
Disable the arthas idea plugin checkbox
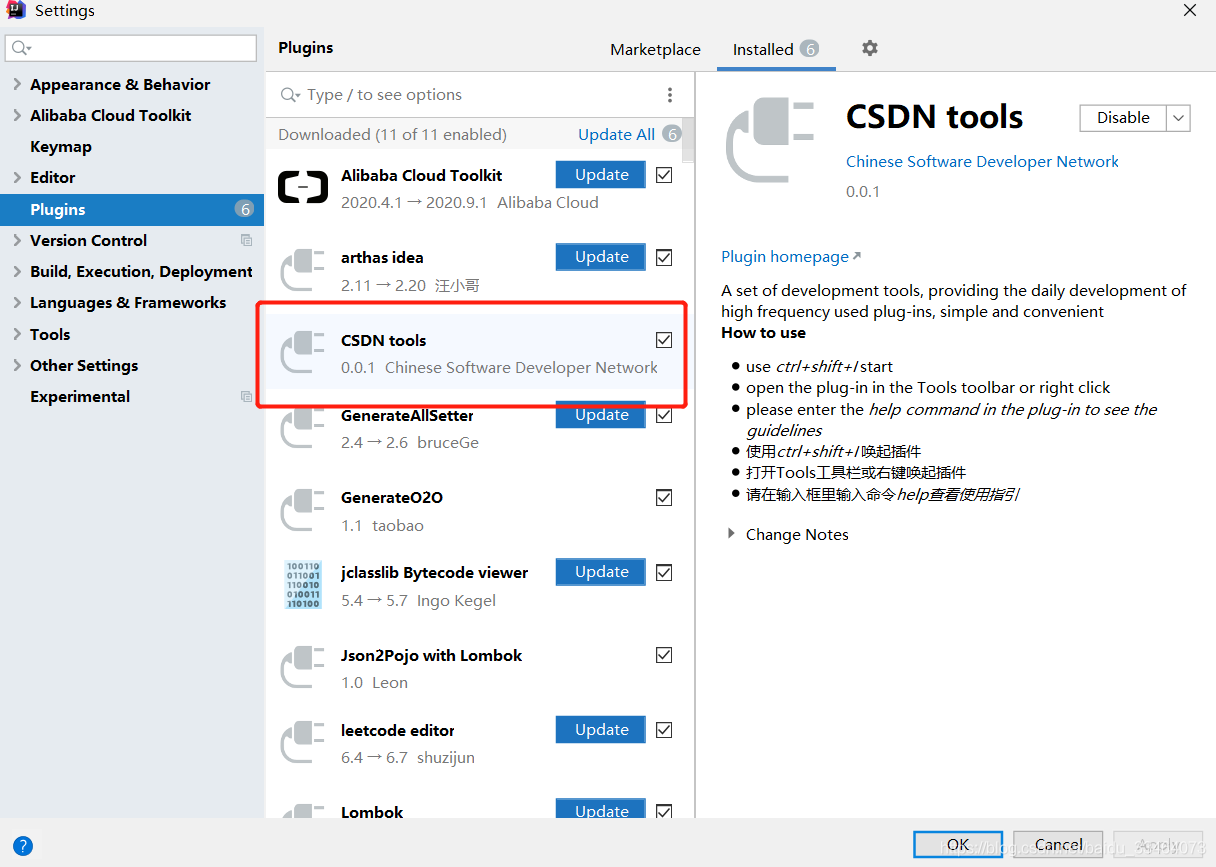point(664,257)
